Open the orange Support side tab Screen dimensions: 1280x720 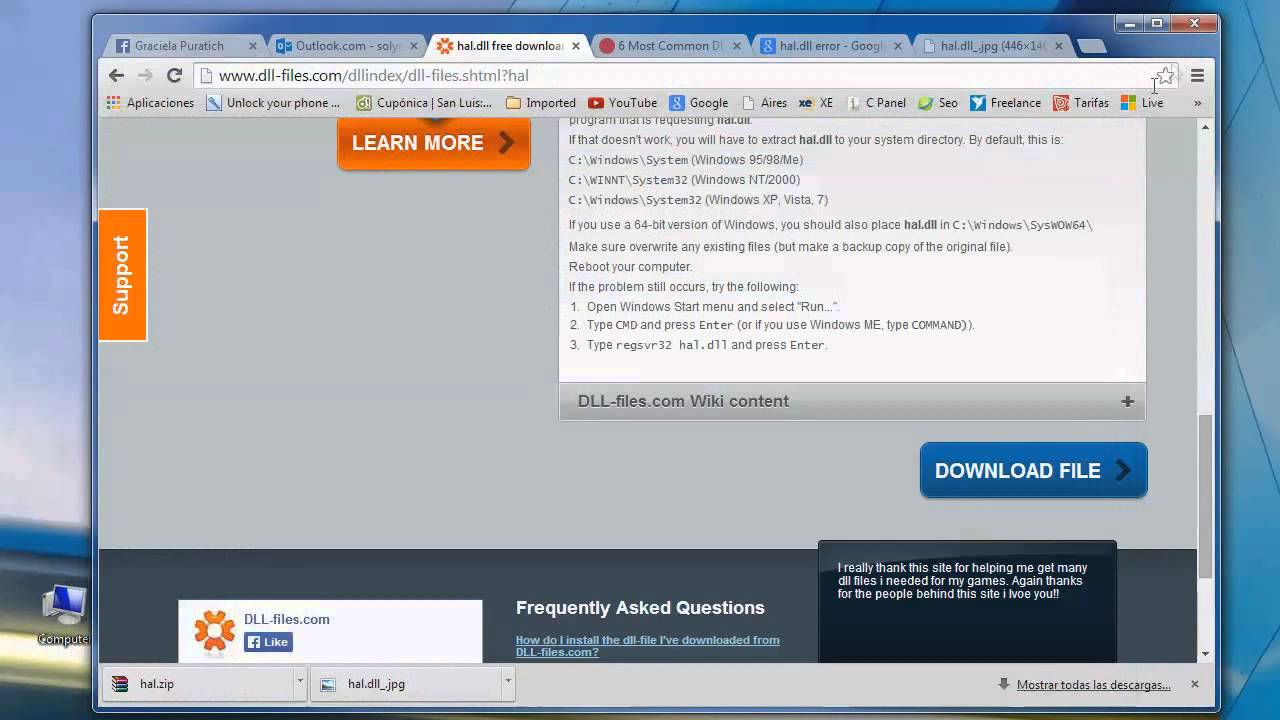pyautogui.click(x=122, y=275)
